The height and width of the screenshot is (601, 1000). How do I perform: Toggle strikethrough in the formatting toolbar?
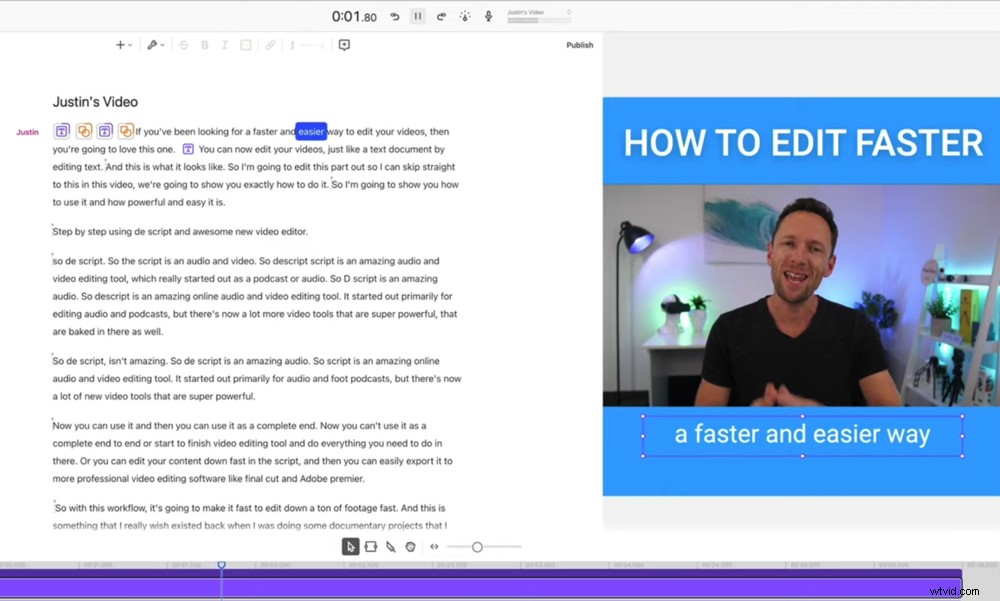(184, 45)
